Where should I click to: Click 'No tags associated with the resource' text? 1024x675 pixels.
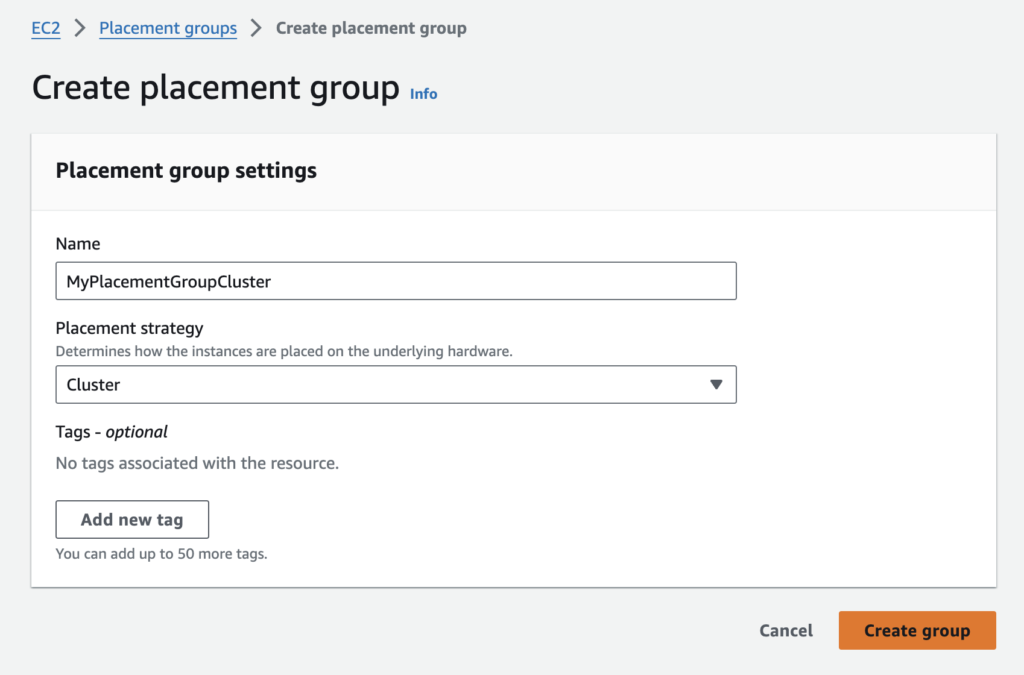197,463
